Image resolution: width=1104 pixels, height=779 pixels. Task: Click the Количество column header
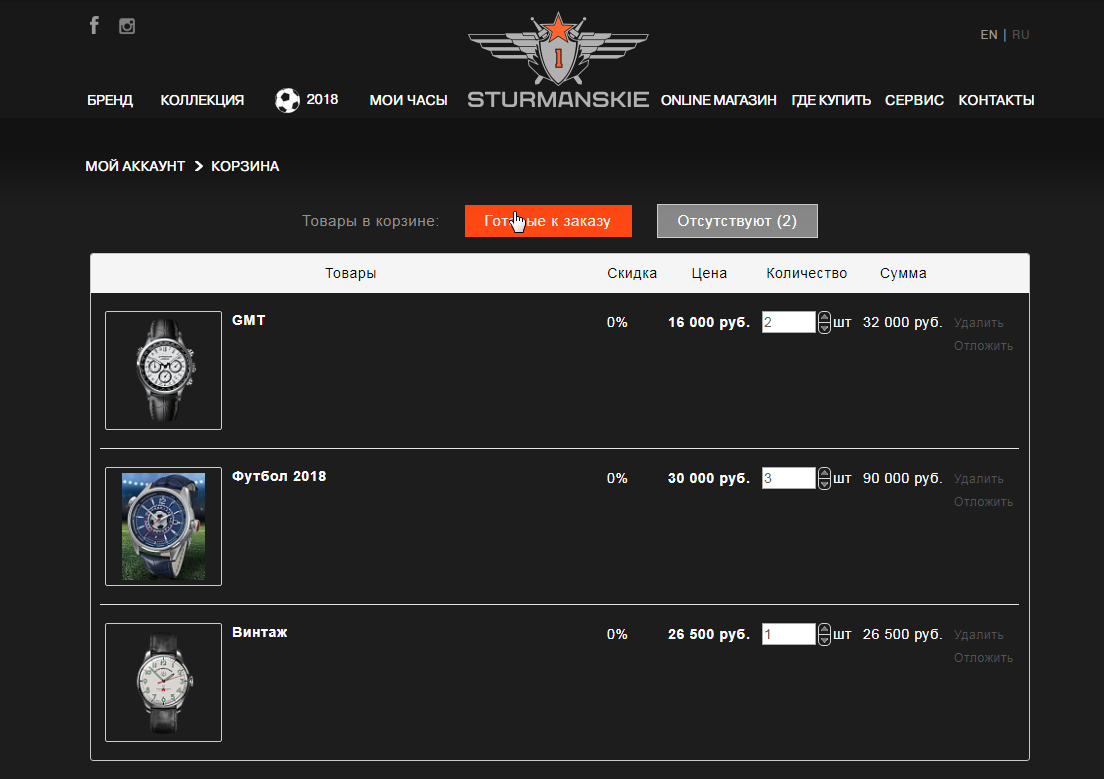807,273
